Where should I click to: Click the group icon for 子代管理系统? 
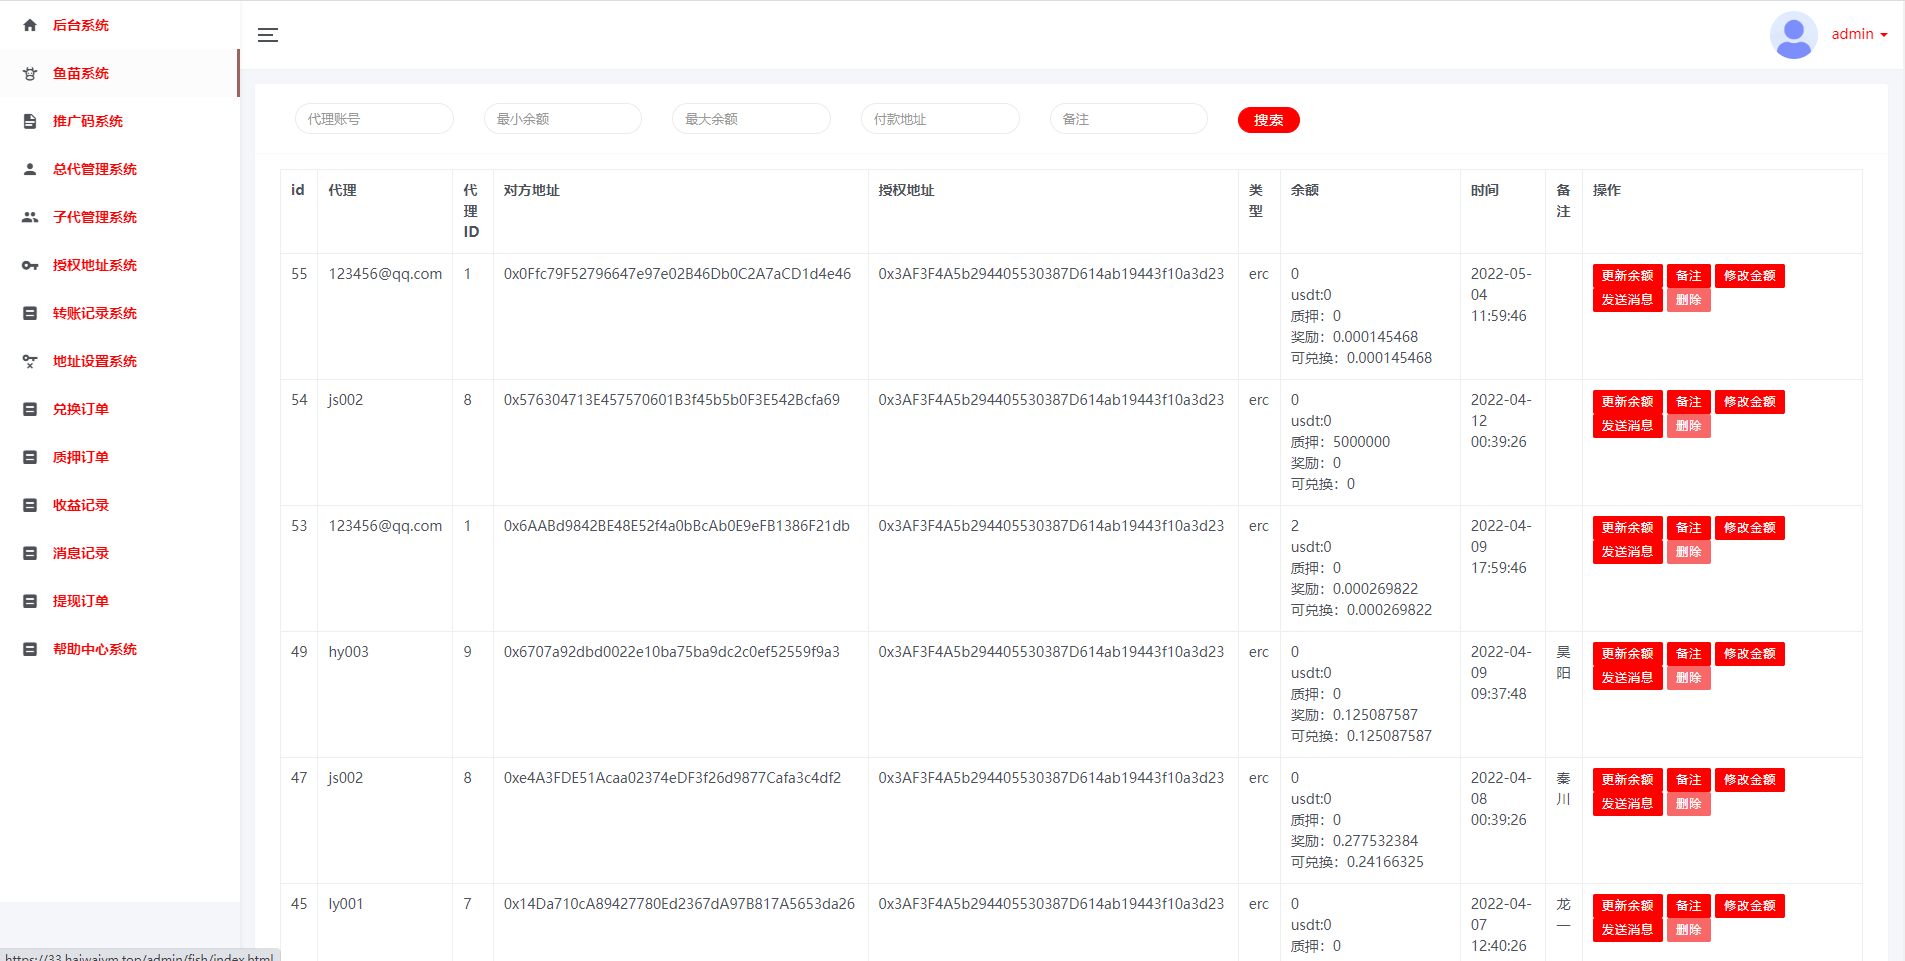pyautogui.click(x=30, y=217)
